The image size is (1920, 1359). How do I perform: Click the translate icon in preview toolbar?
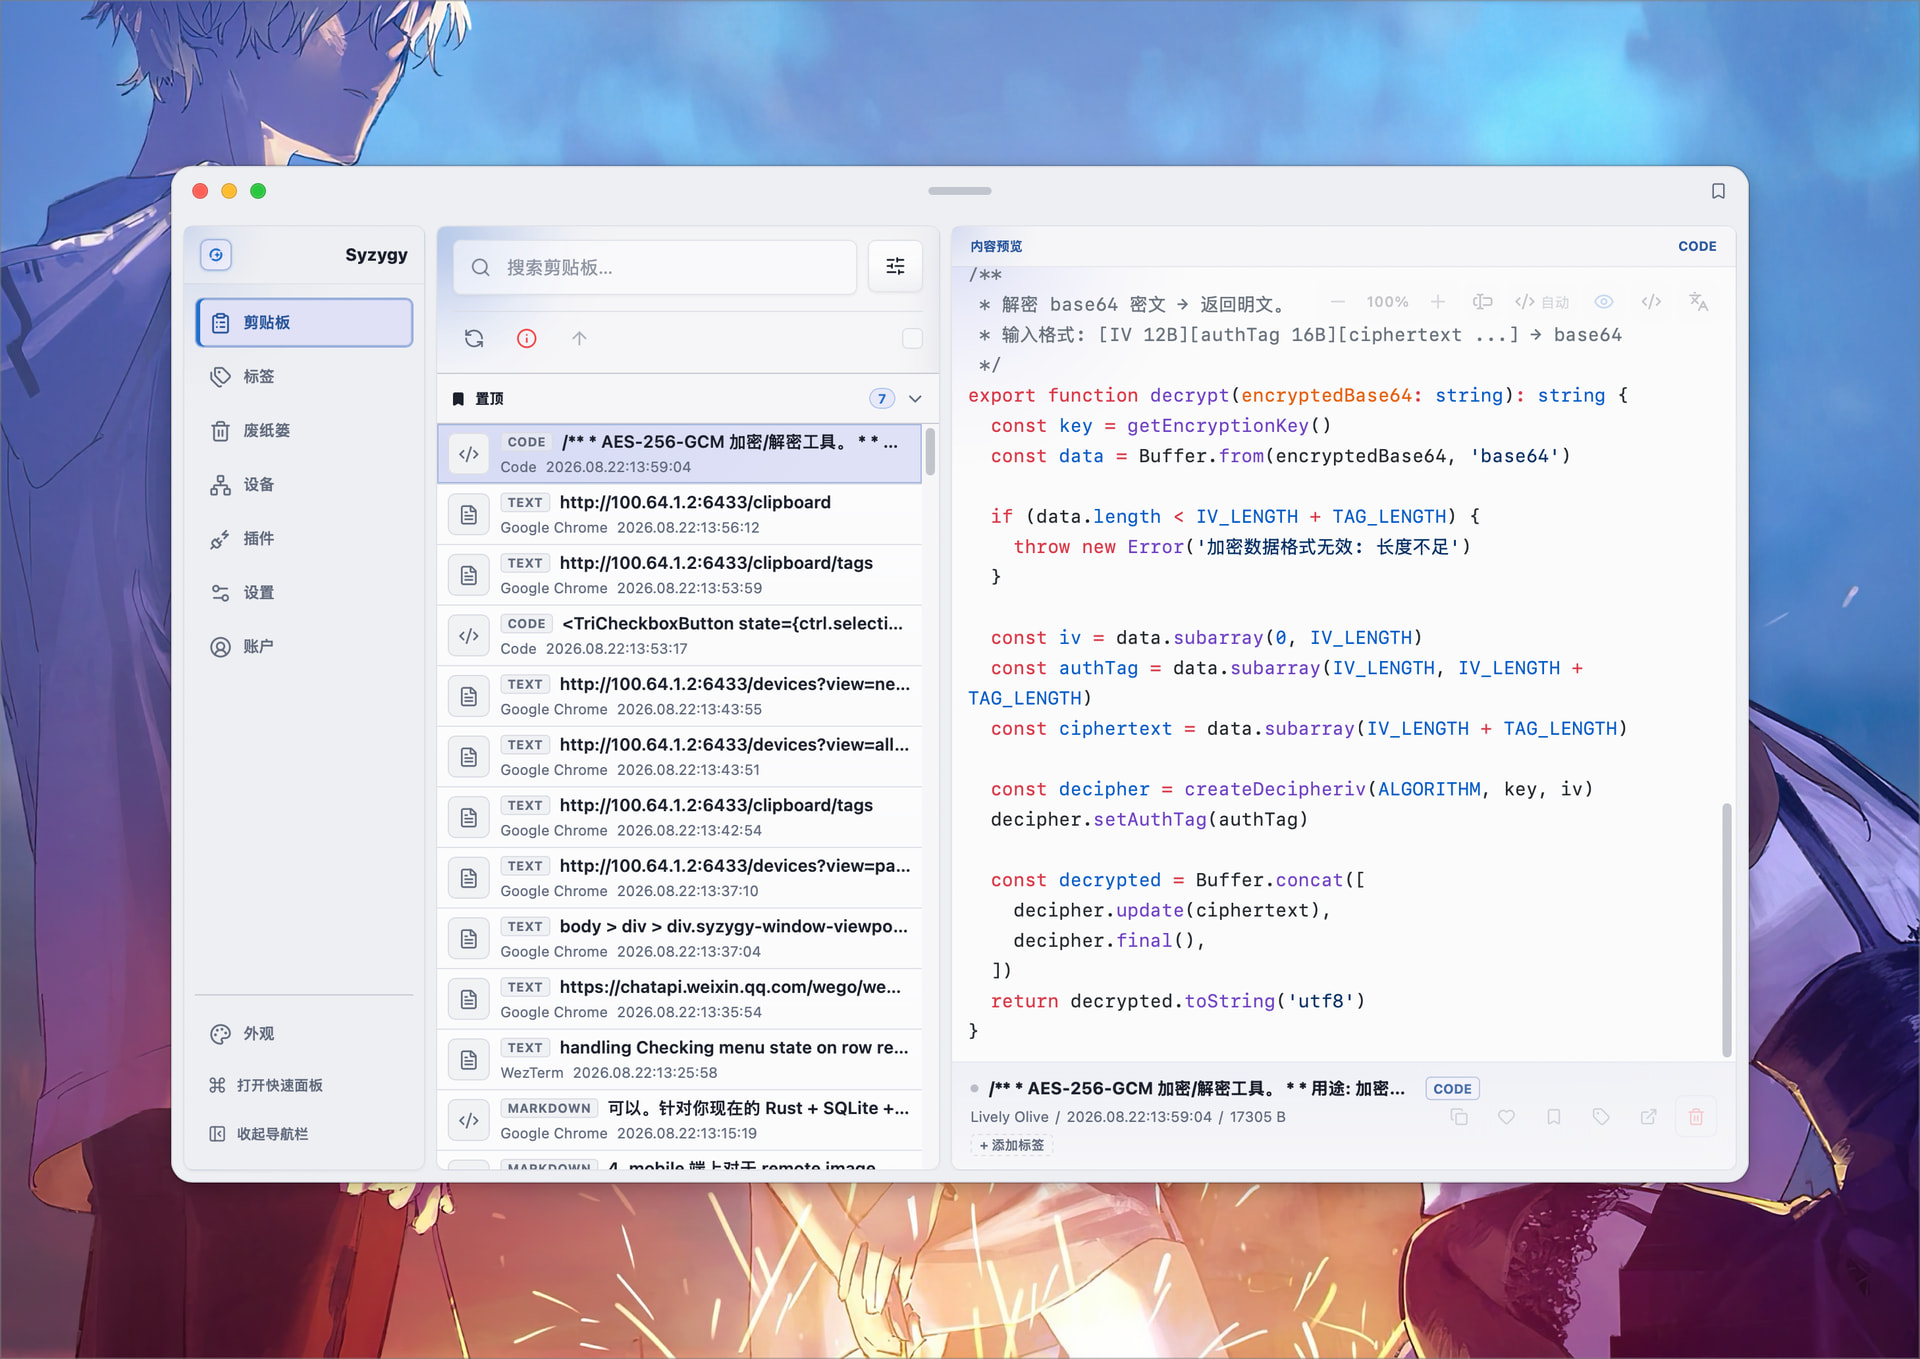[1698, 302]
